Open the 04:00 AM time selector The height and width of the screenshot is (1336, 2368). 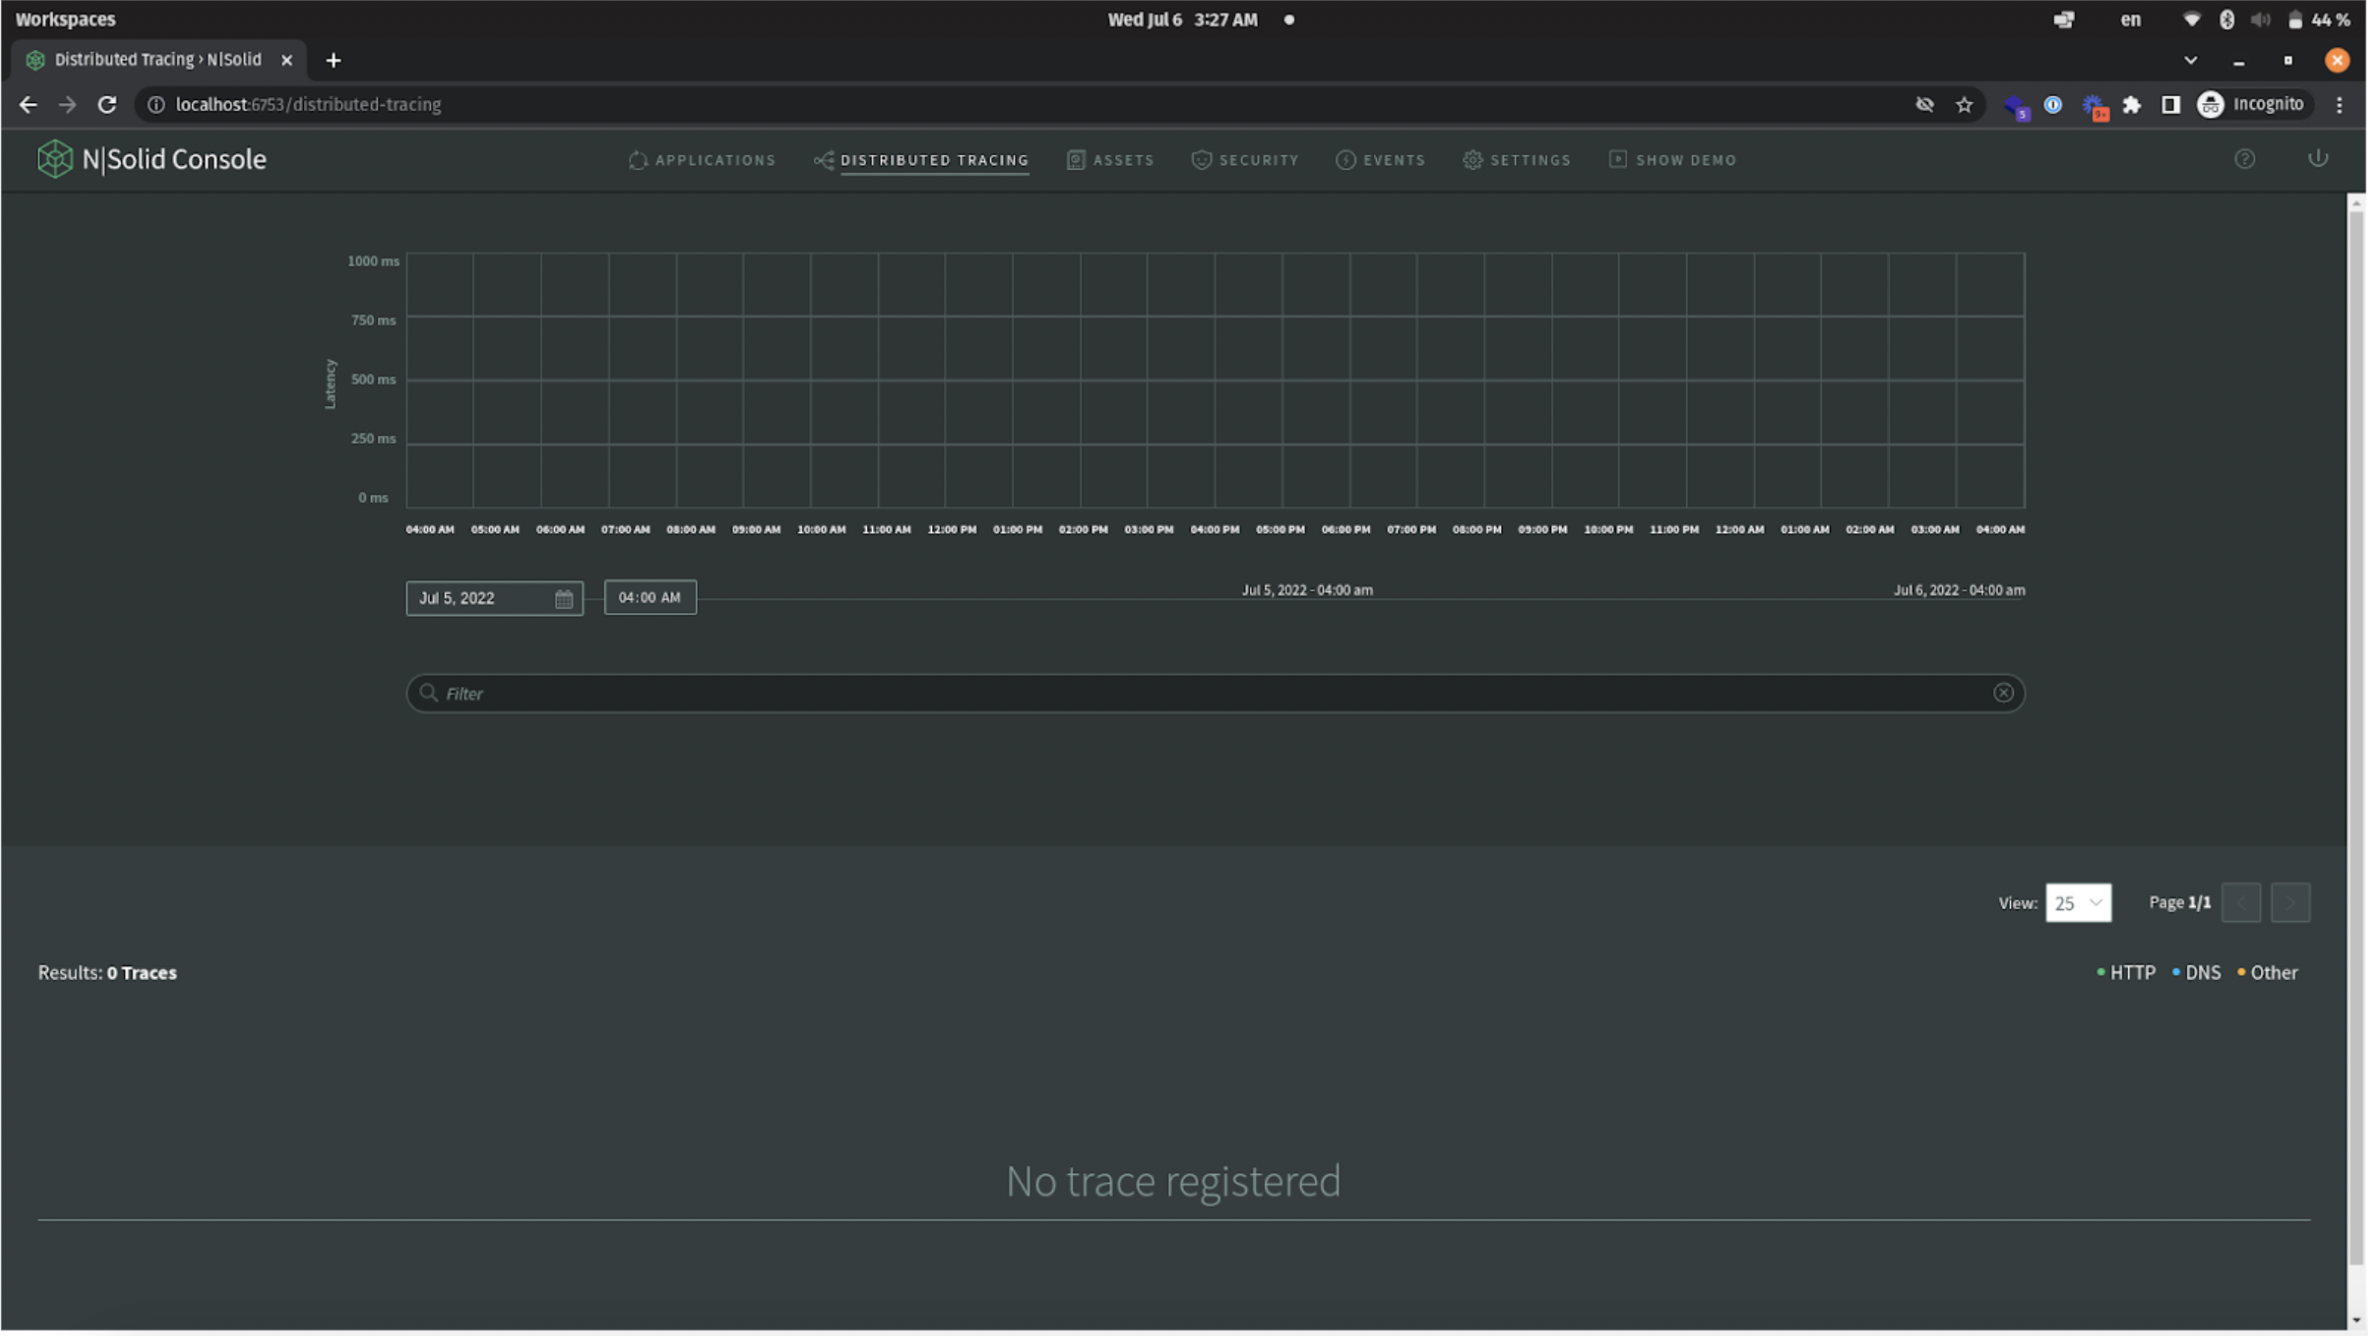(x=649, y=598)
